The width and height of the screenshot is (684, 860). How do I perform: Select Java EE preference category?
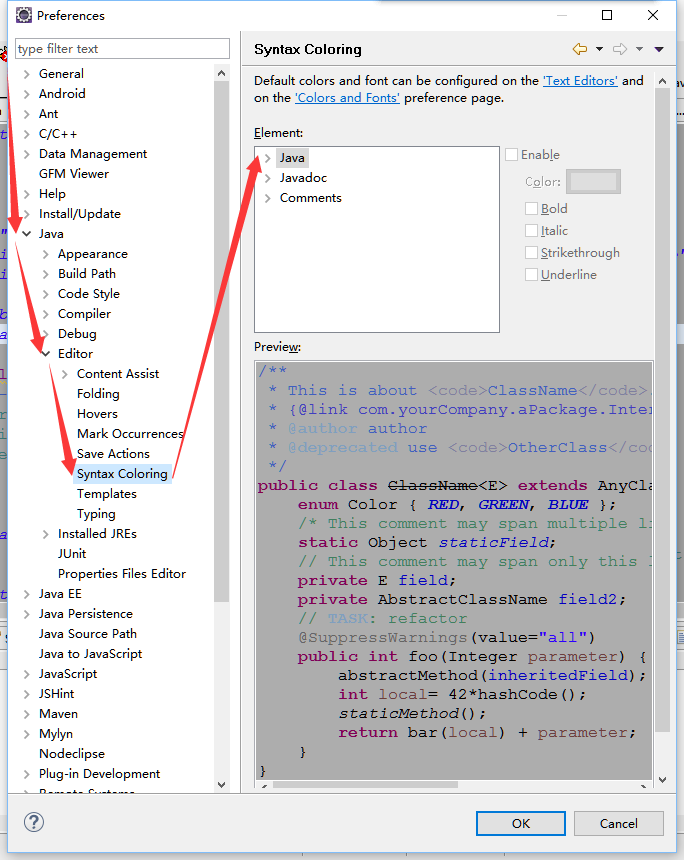point(60,594)
